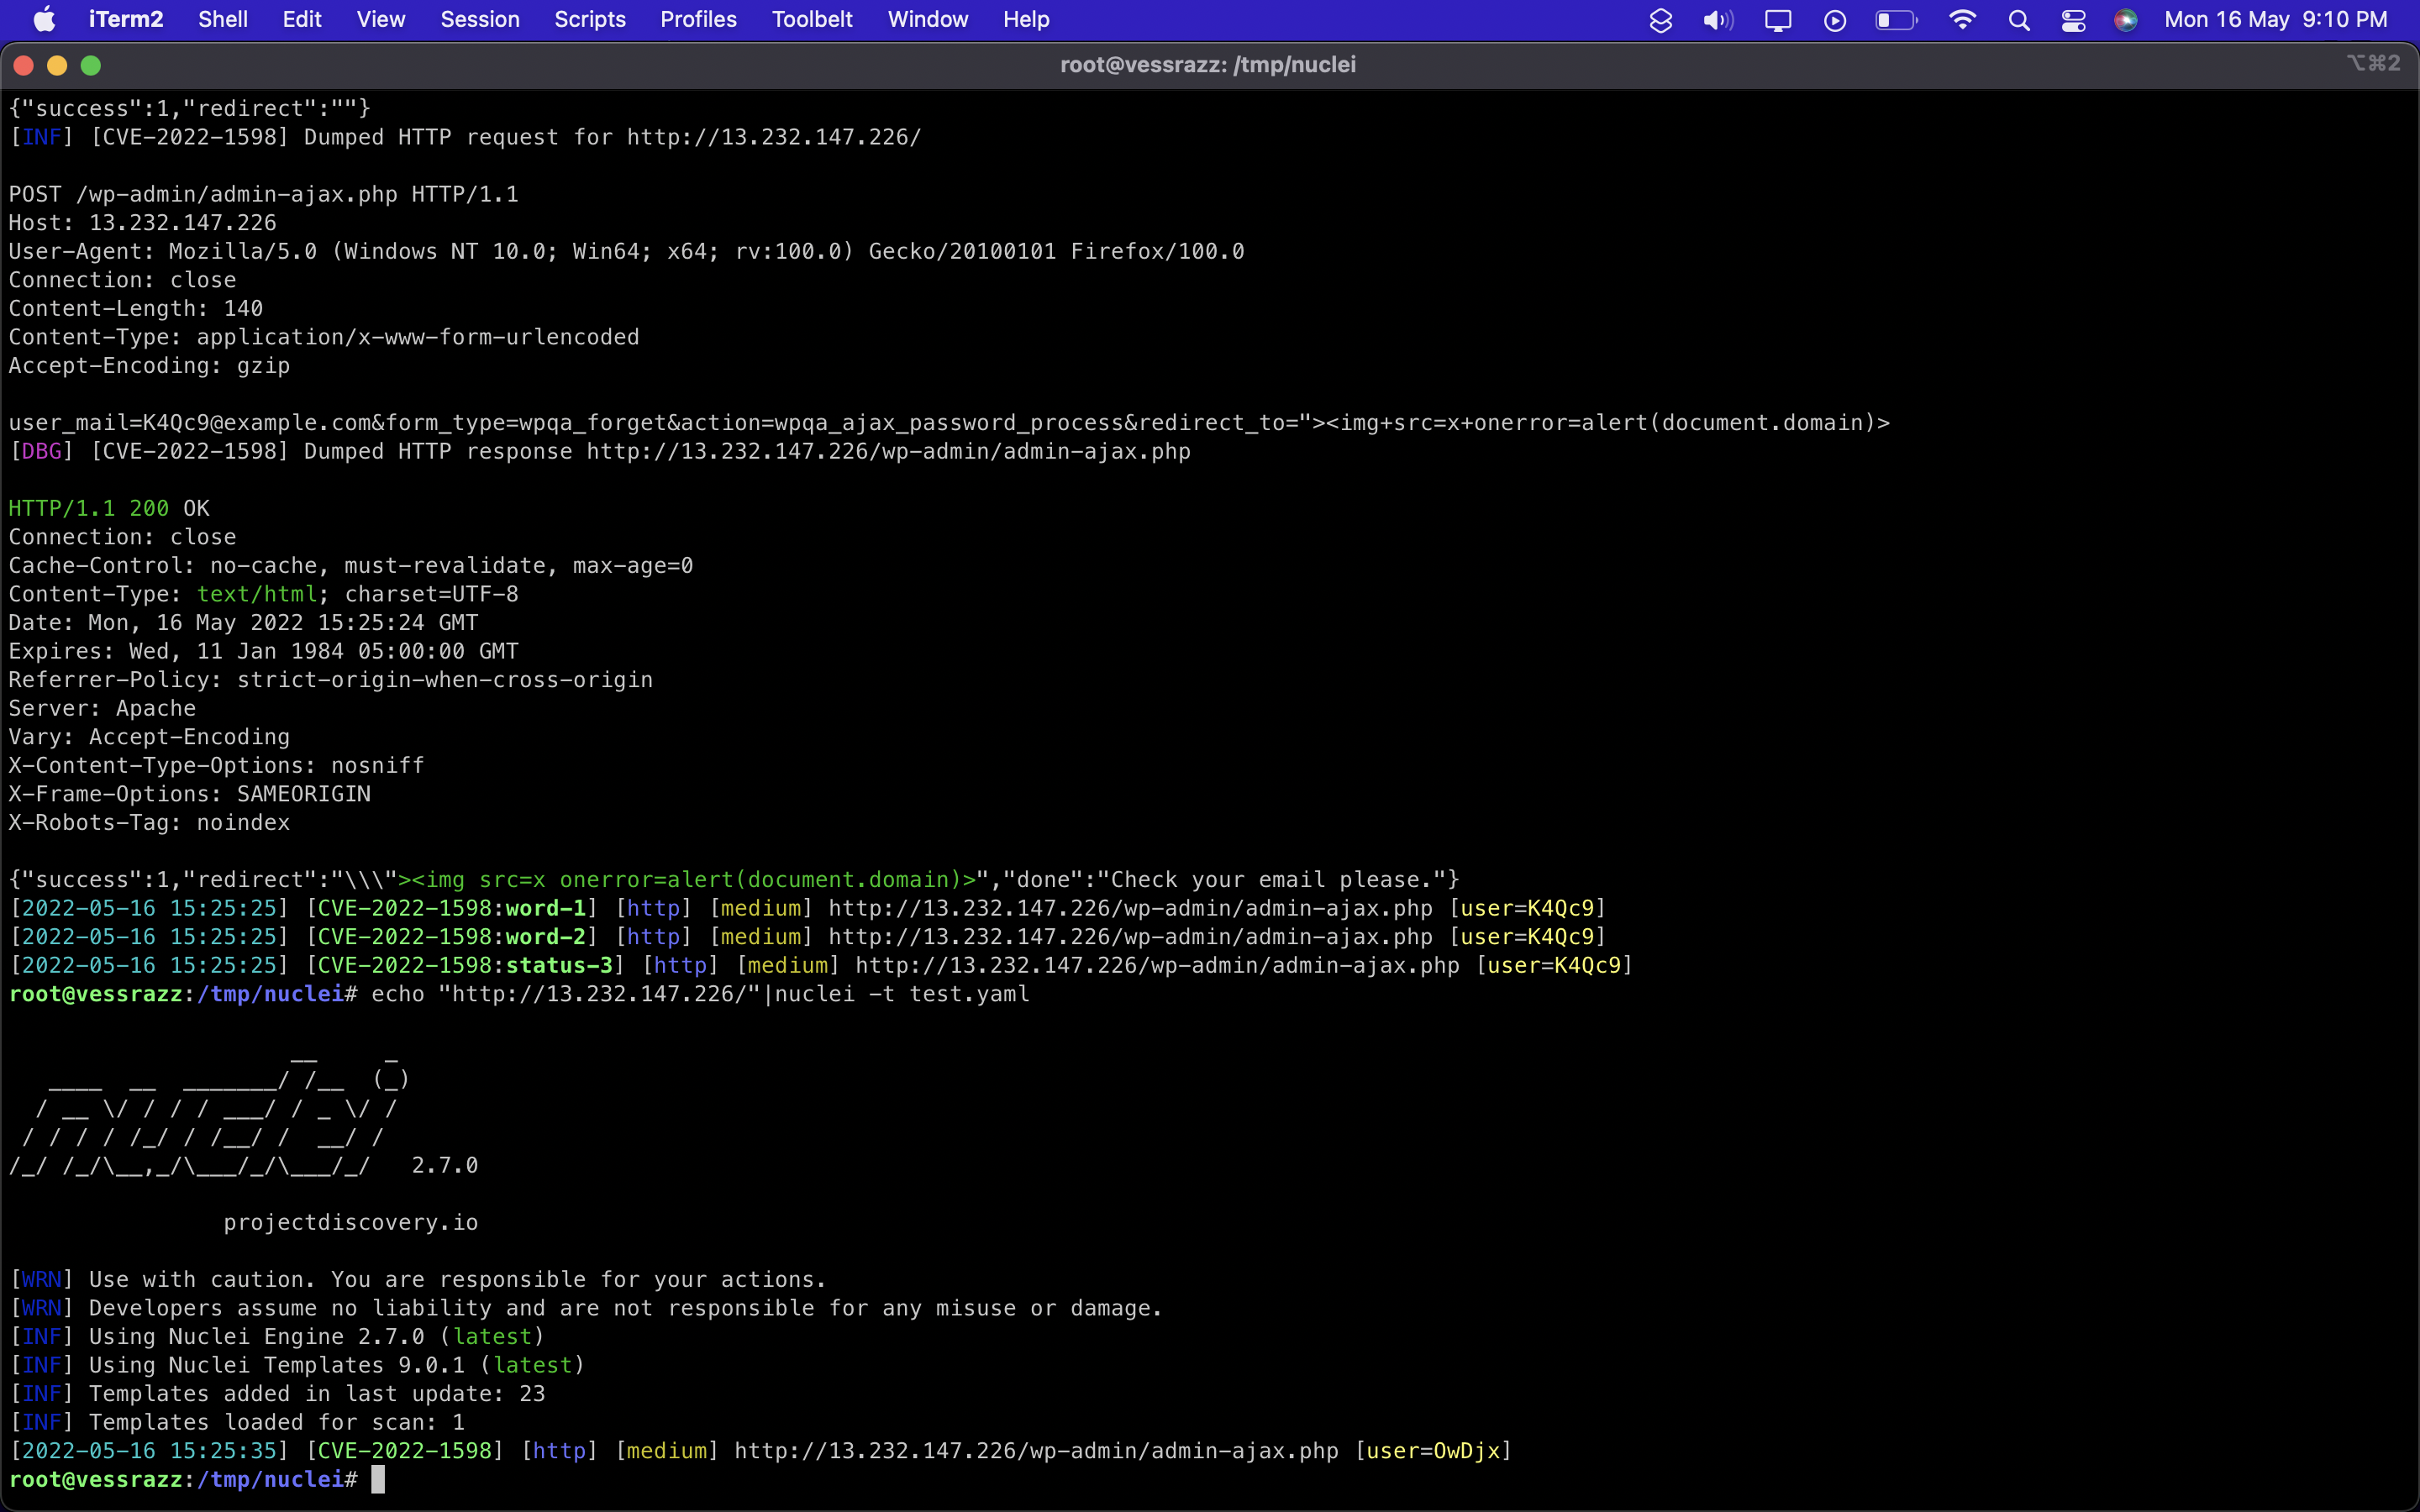Viewport: 2420px width, 1512px height.
Task: Click the Siri icon
Action: tap(2126, 20)
